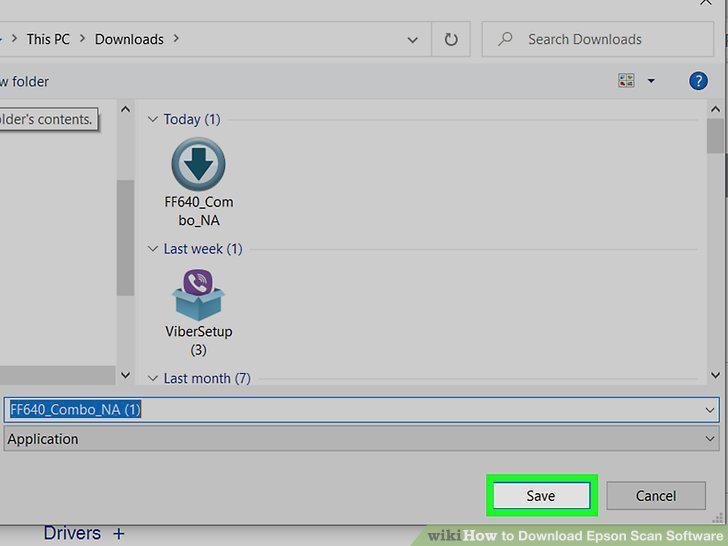Image resolution: width=728 pixels, height=546 pixels.
Task: Open the Help question mark icon
Action: (698, 81)
